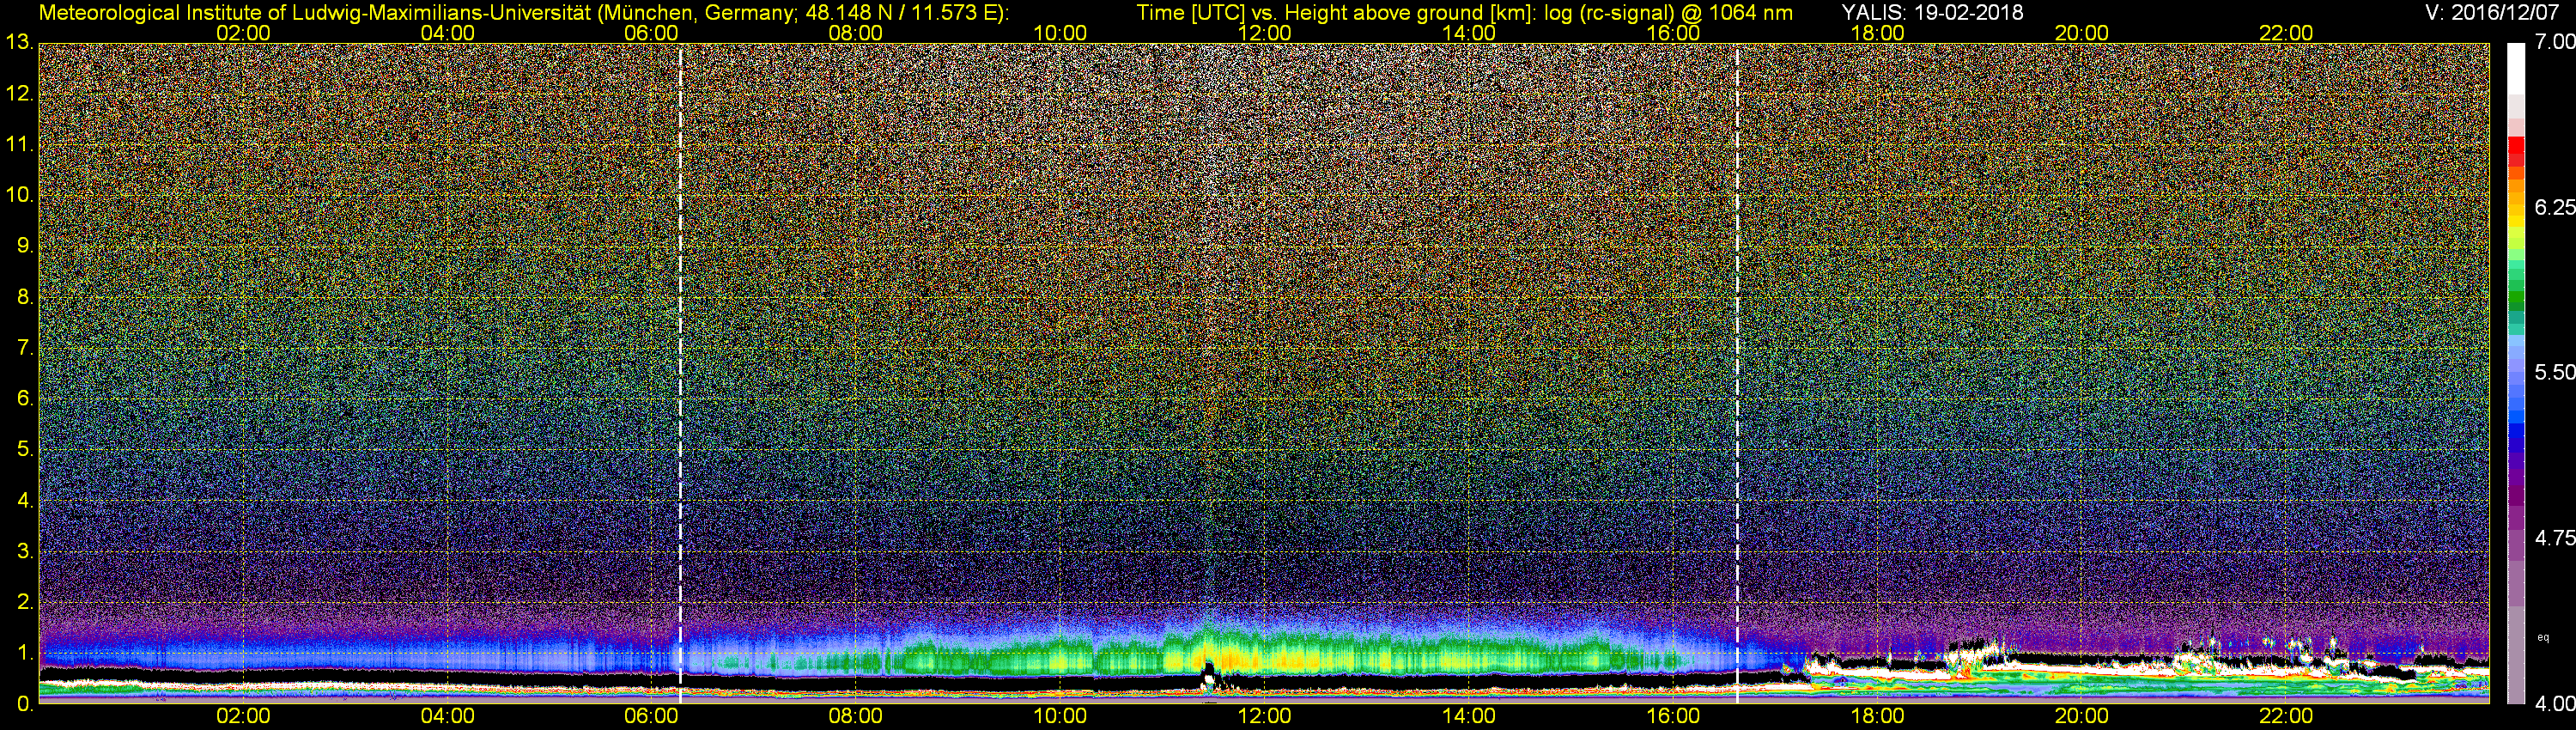This screenshot has width=2576, height=730.
Task: Click the small 'eq' label beside the color bar
Action: (x=2543, y=637)
